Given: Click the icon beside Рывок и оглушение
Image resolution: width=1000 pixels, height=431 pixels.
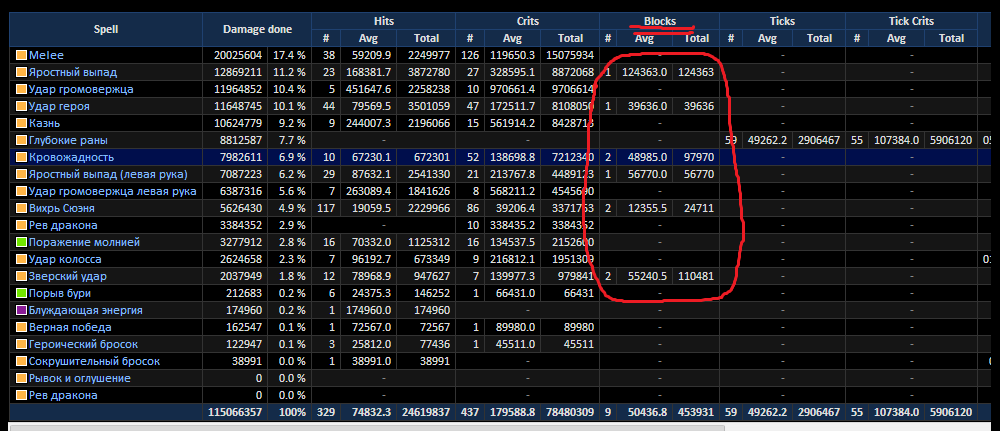Looking at the screenshot, I should tap(21, 378).
